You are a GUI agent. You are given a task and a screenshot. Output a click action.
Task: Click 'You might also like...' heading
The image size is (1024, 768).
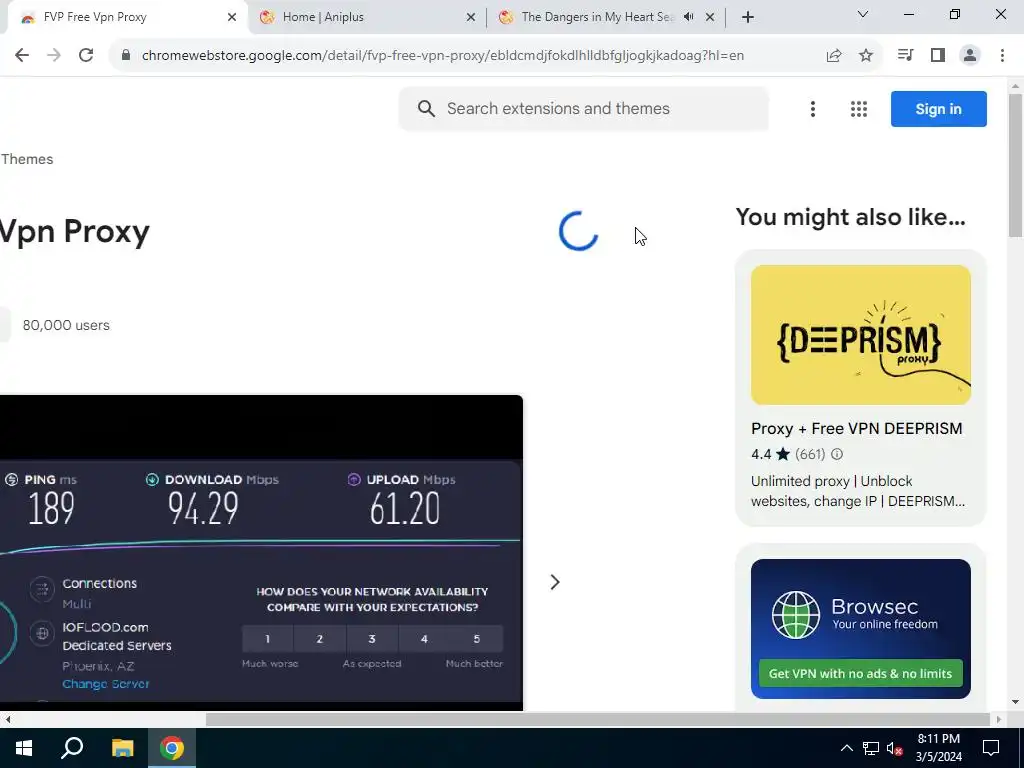coord(850,217)
